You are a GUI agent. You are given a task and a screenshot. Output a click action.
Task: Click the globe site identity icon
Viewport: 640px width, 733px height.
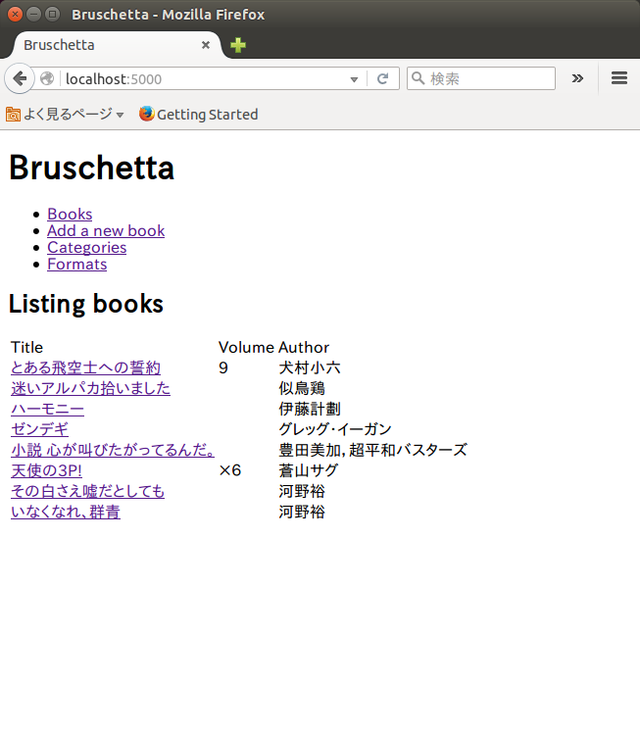(x=47, y=79)
